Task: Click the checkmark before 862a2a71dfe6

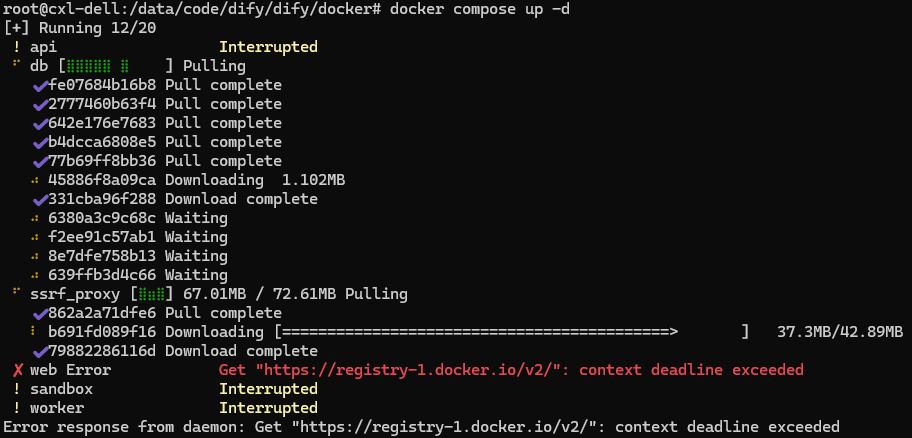Action: click(x=40, y=314)
